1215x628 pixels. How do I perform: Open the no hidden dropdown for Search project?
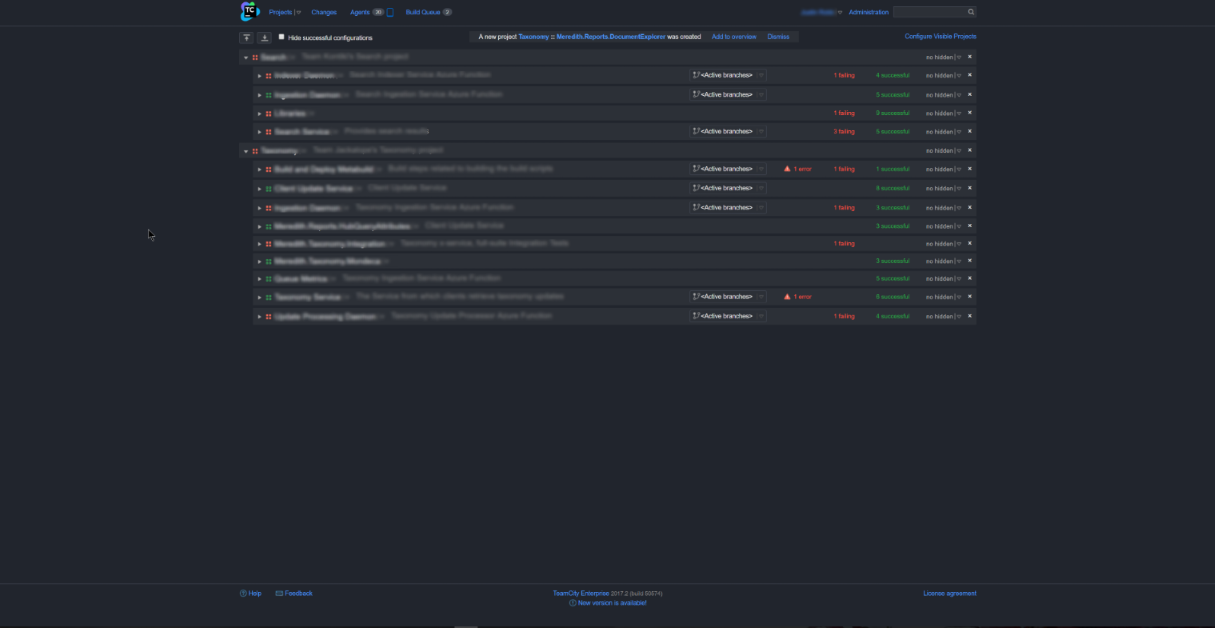943,57
